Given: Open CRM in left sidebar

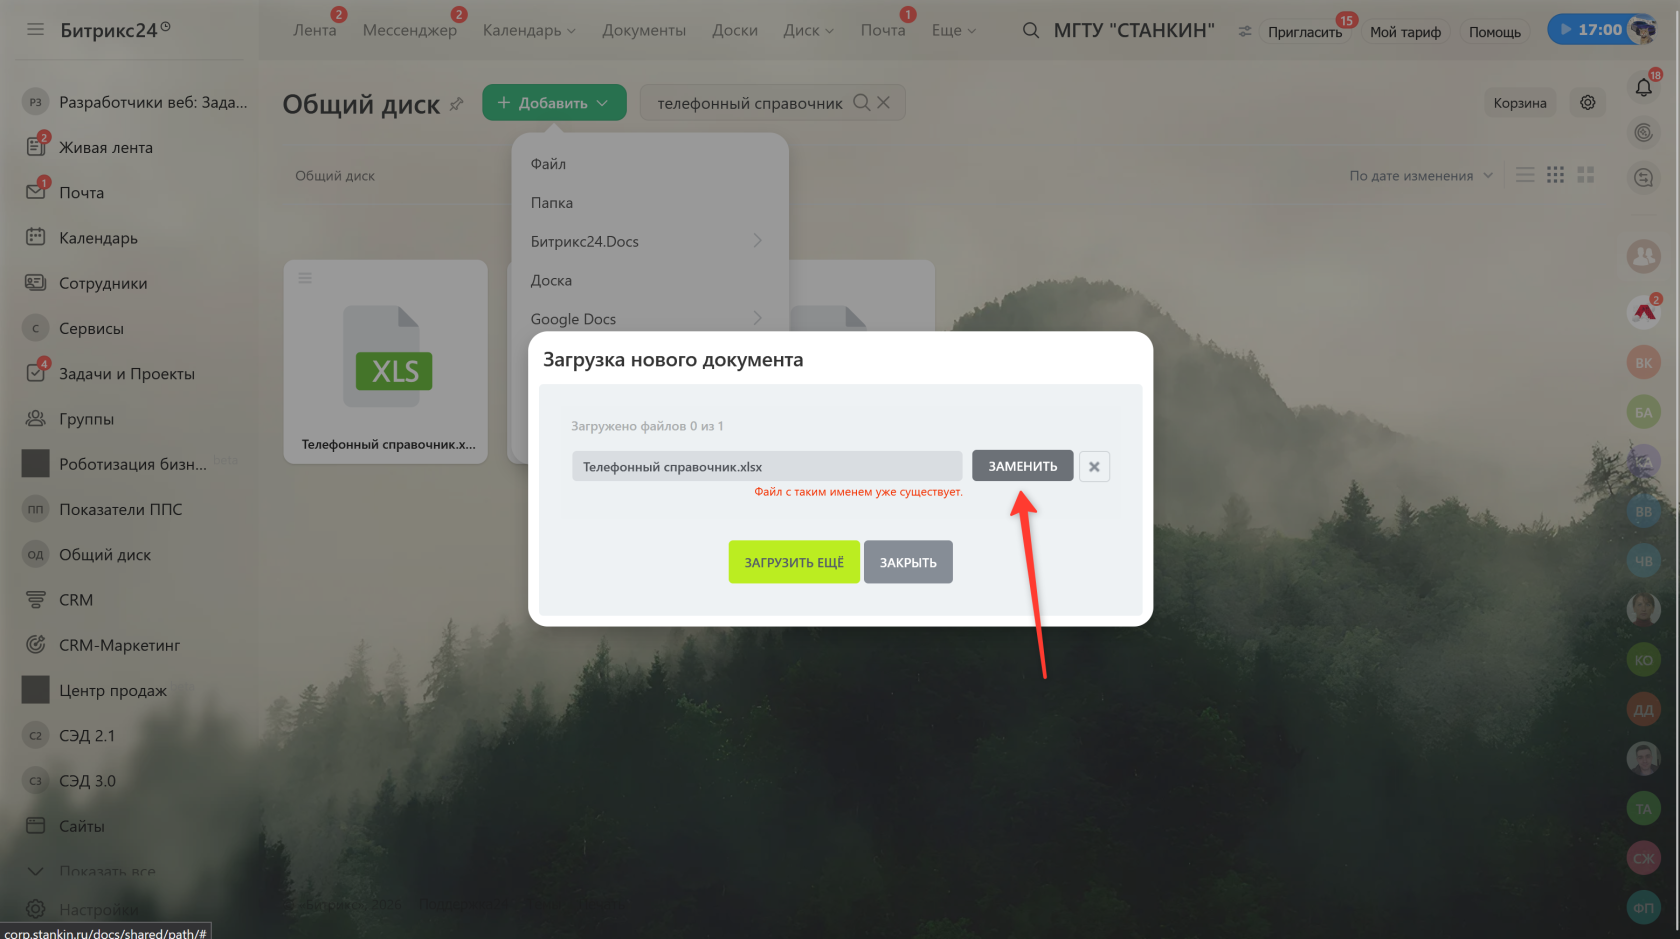Looking at the screenshot, I should (x=76, y=600).
